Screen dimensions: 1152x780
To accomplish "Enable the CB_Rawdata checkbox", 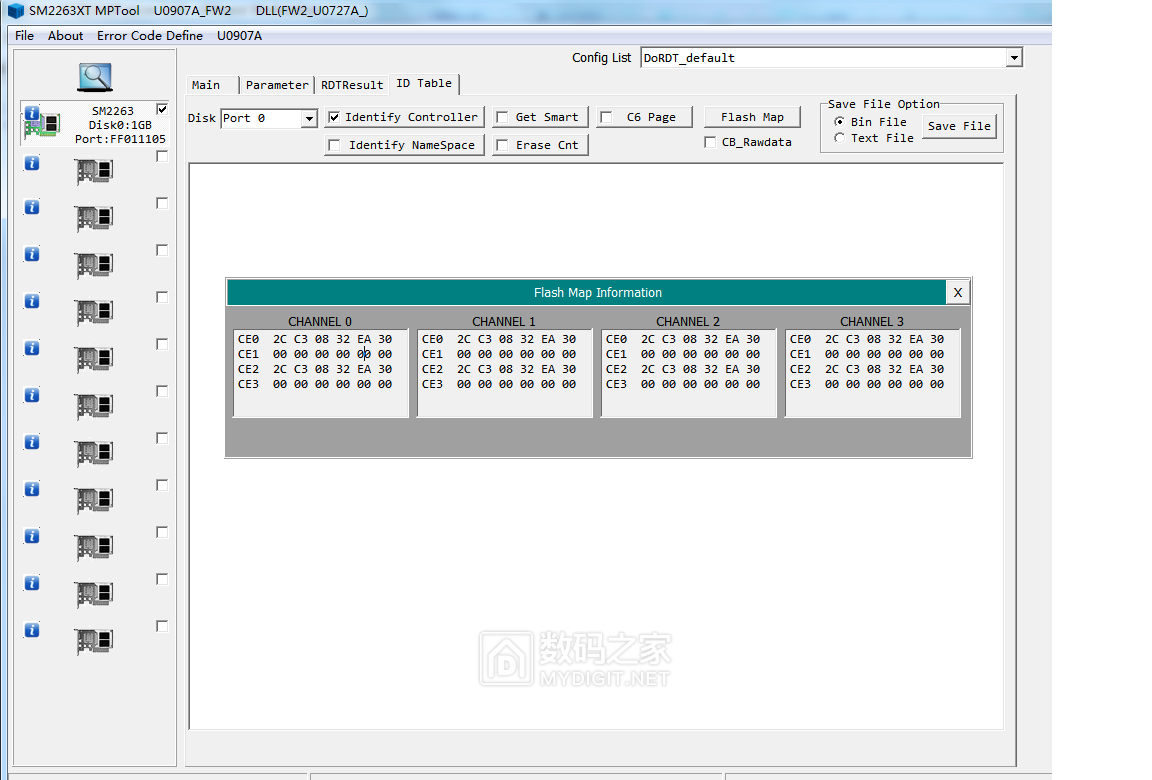I will [x=710, y=142].
